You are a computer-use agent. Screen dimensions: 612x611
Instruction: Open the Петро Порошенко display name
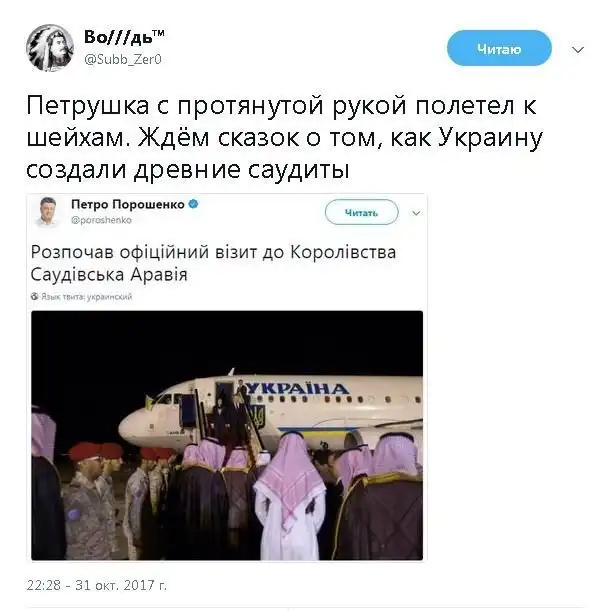(x=128, y=204)
